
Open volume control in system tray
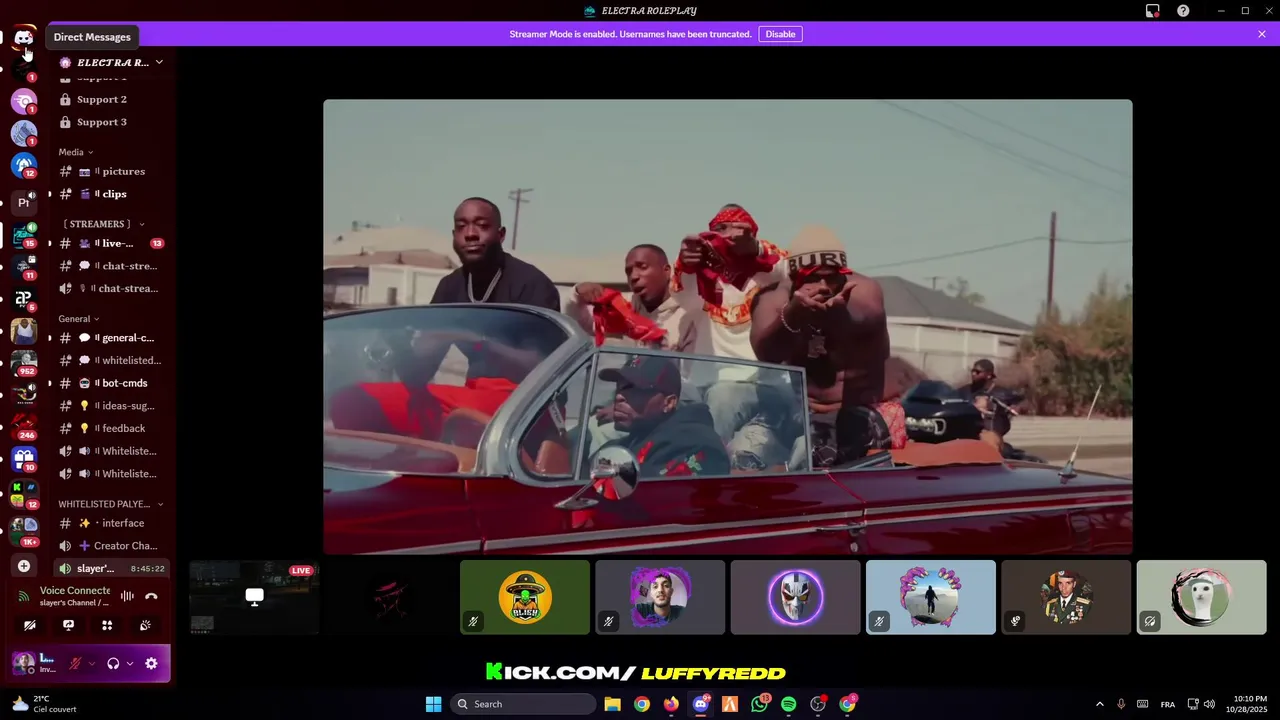[x=1209, y=704]
